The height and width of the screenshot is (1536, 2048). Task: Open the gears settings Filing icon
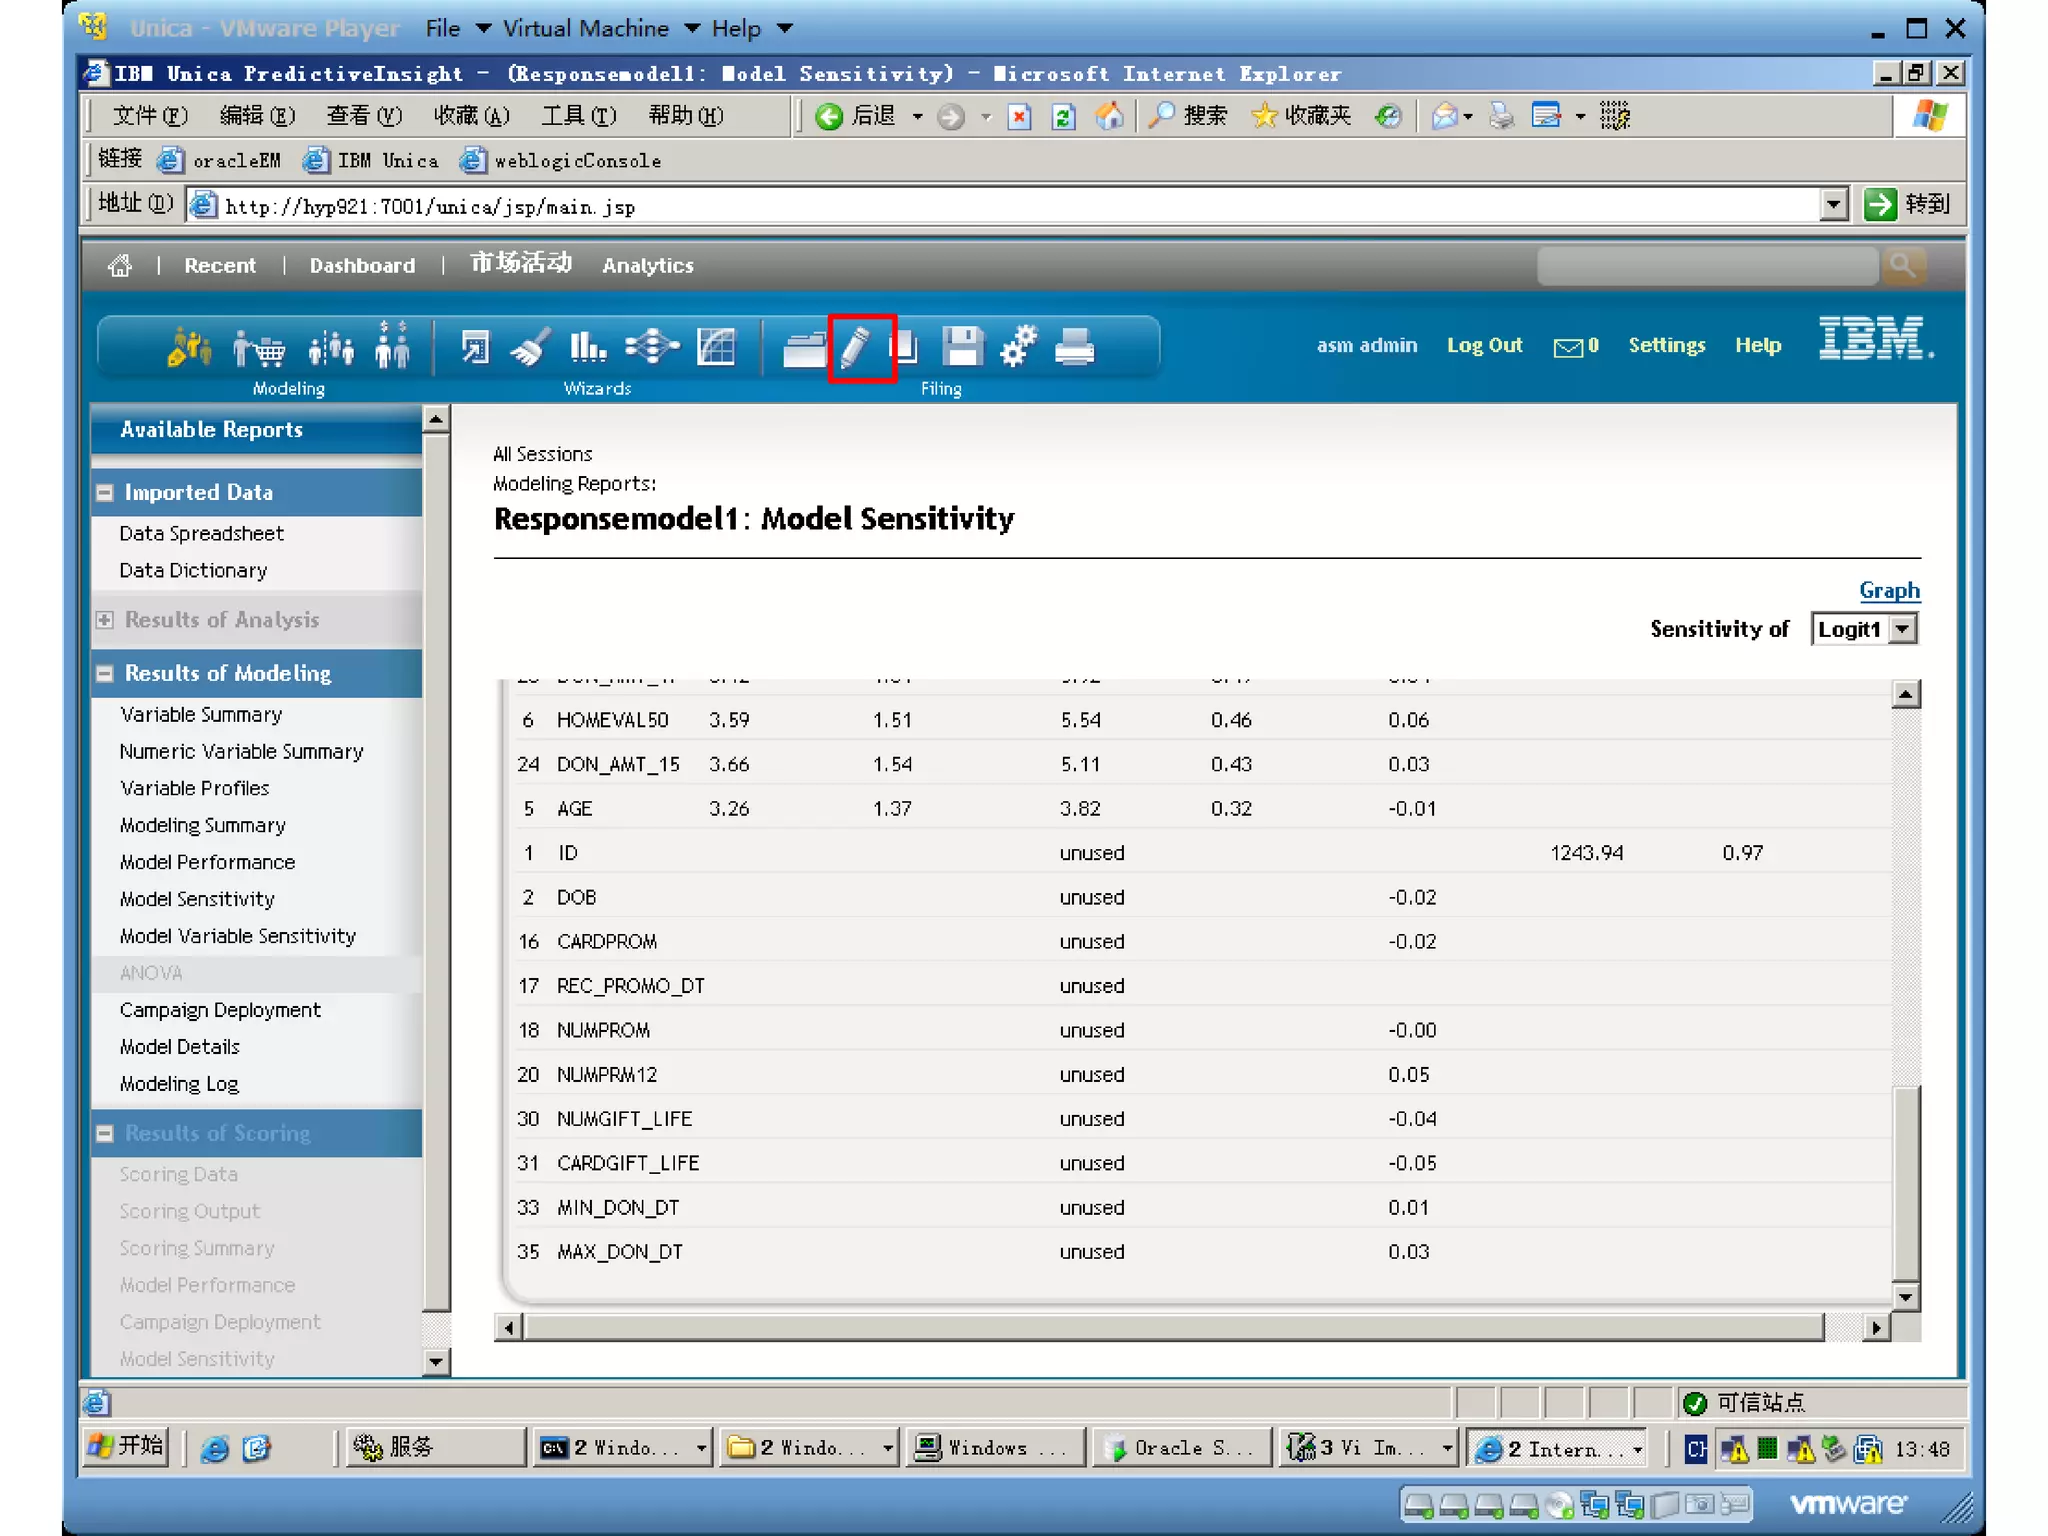[1018, 347]
